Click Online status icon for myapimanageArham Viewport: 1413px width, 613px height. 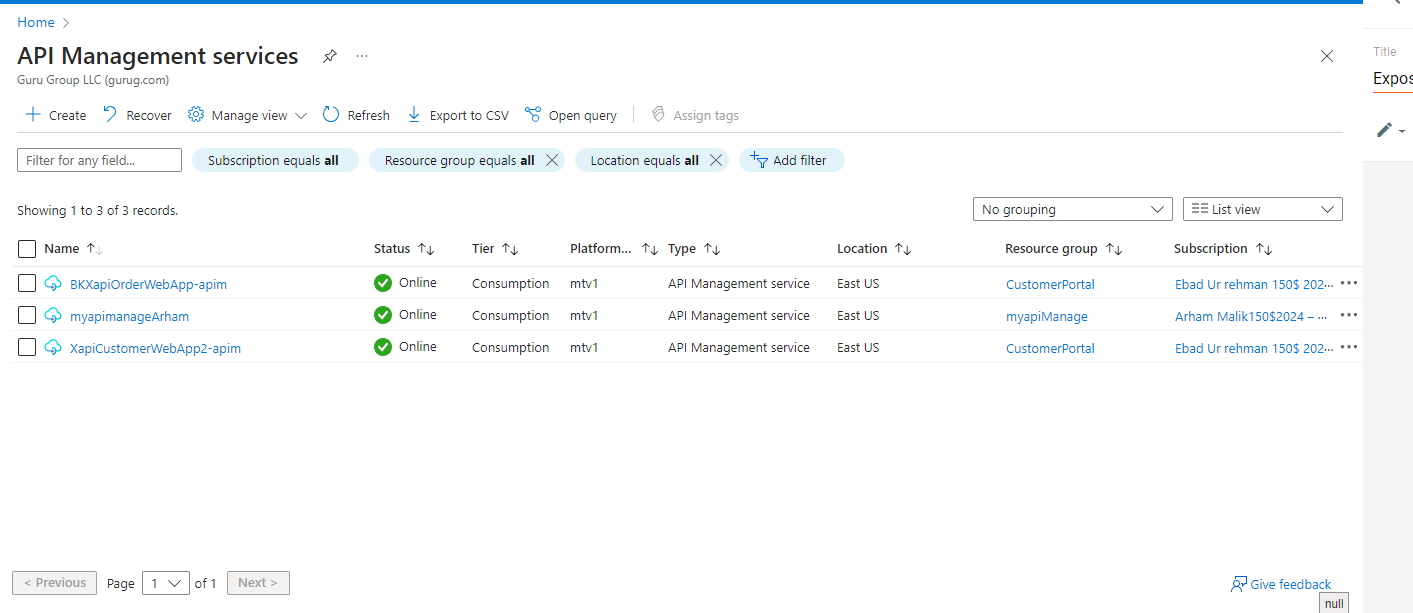383,315
